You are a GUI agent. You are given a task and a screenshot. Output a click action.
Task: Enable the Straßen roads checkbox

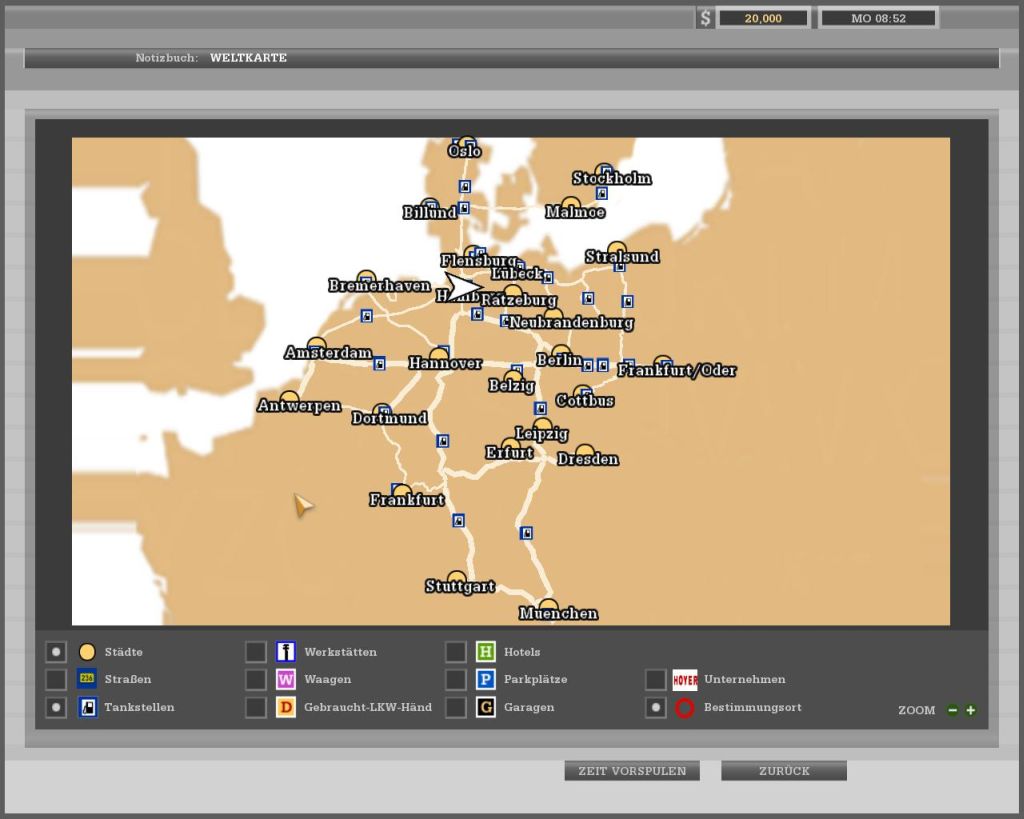[x=56, y=680]
